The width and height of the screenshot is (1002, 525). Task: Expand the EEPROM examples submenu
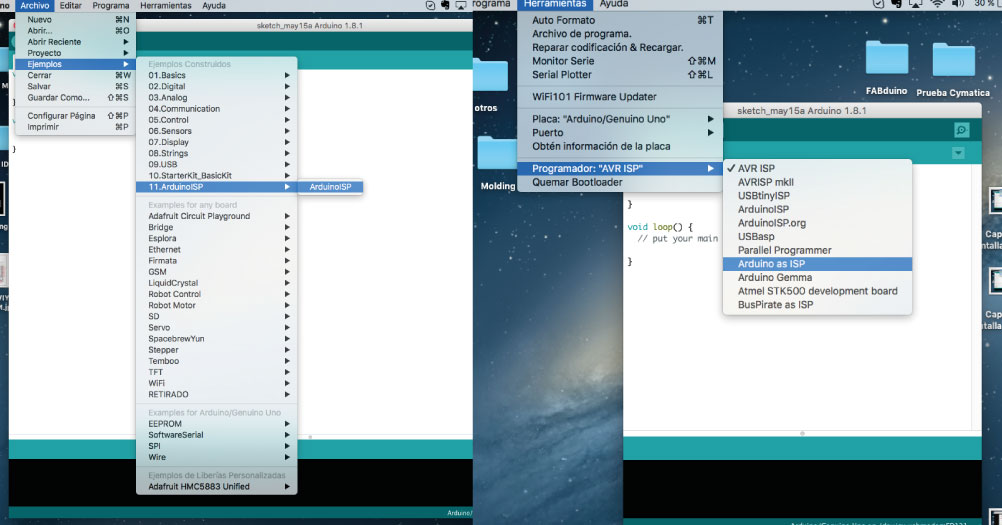click(x=217, y=423)
